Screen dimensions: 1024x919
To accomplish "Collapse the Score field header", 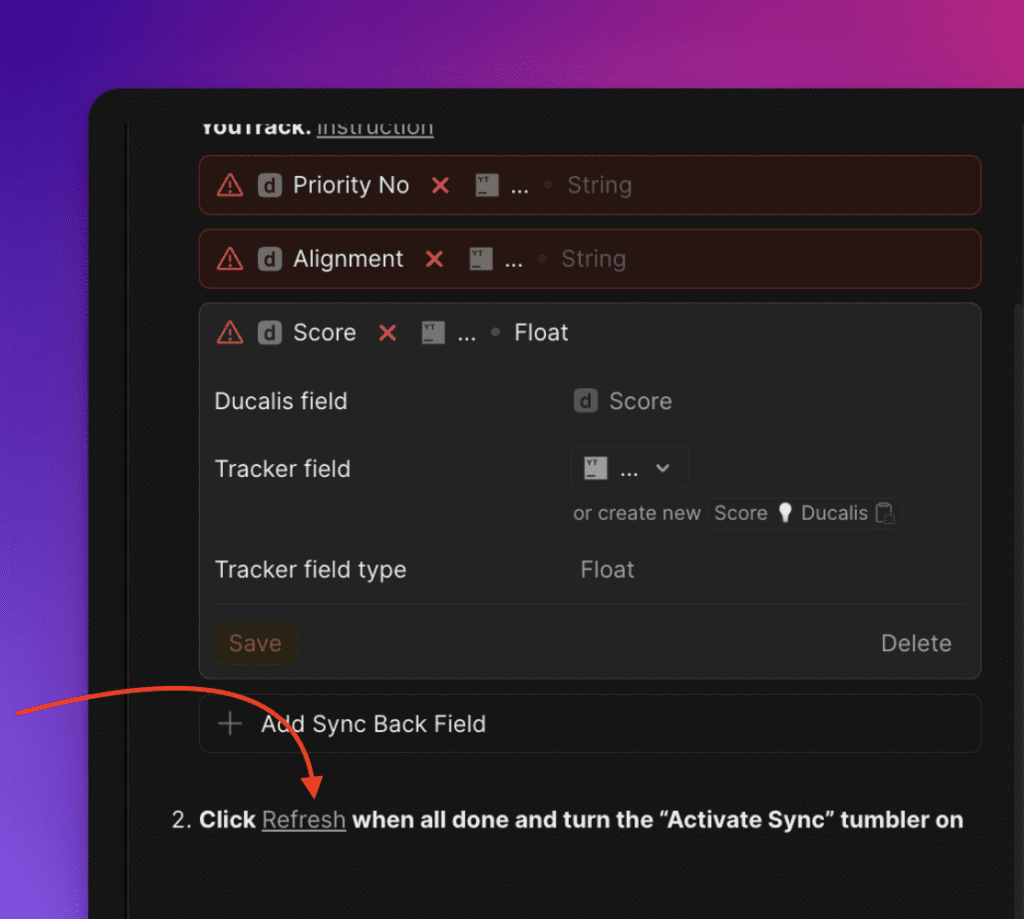I will tap(590, 332).
